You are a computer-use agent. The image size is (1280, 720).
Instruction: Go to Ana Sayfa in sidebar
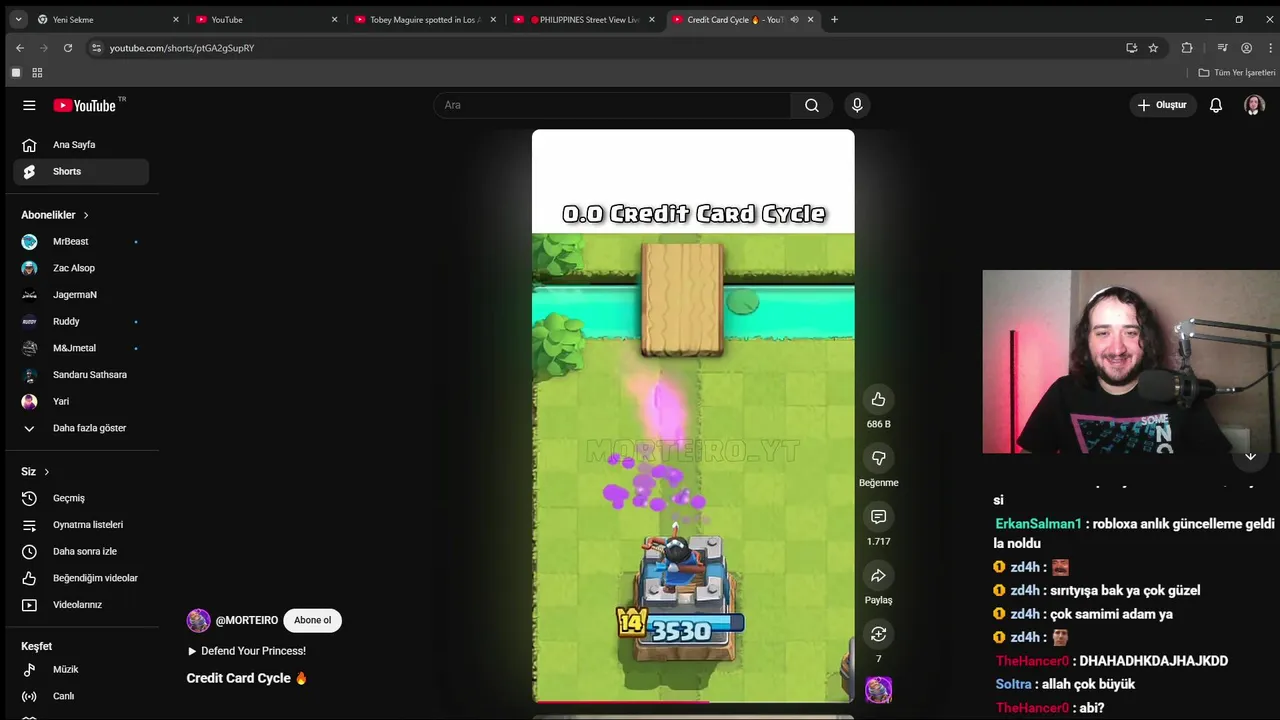(x=81, y=145)
